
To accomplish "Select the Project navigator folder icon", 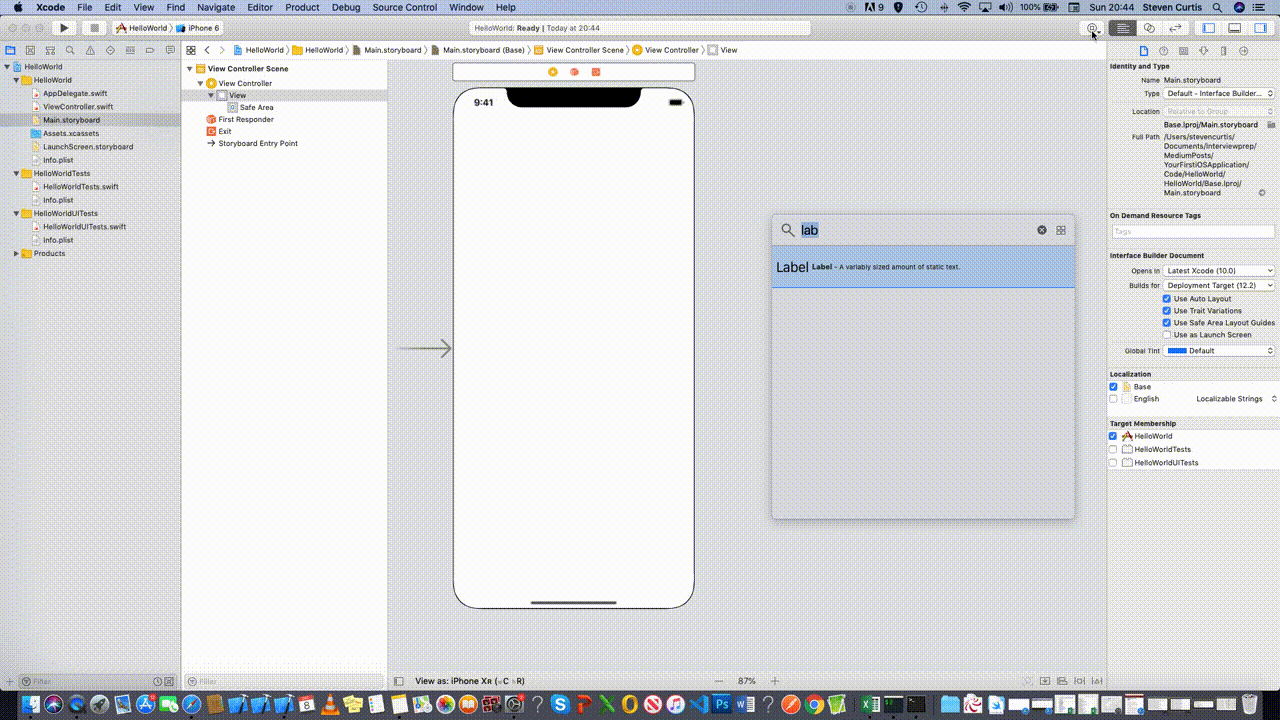I will 11,50.
